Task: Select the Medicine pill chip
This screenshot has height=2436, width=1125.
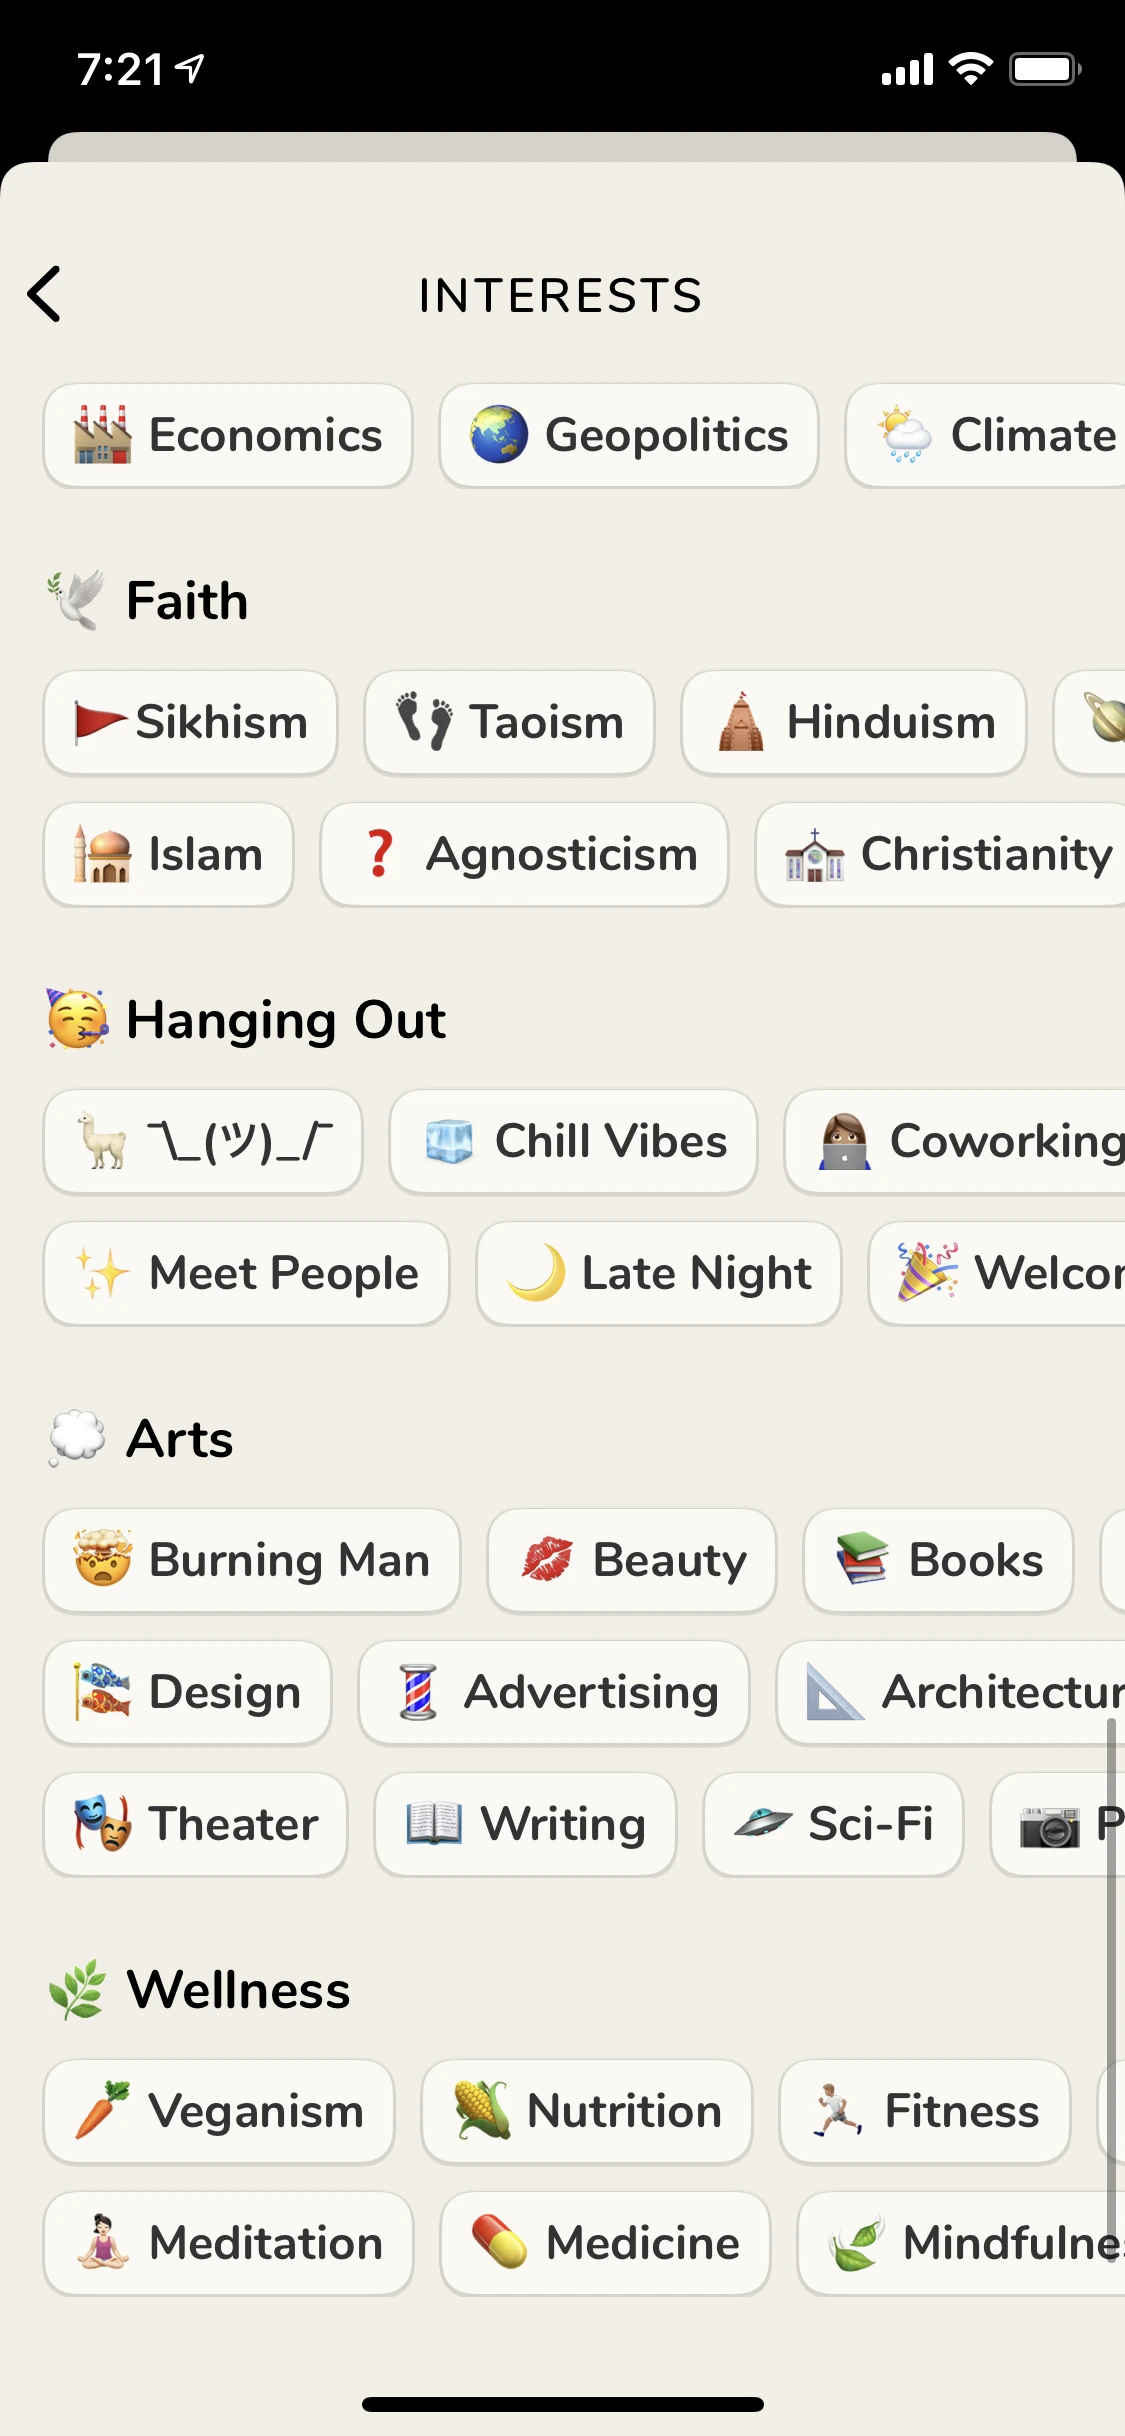Action: click(605, 2244)
